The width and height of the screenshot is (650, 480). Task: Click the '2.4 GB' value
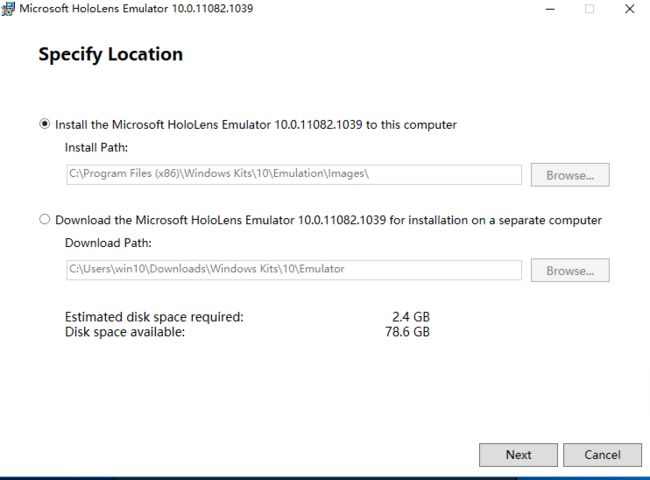tap(411, 317)
